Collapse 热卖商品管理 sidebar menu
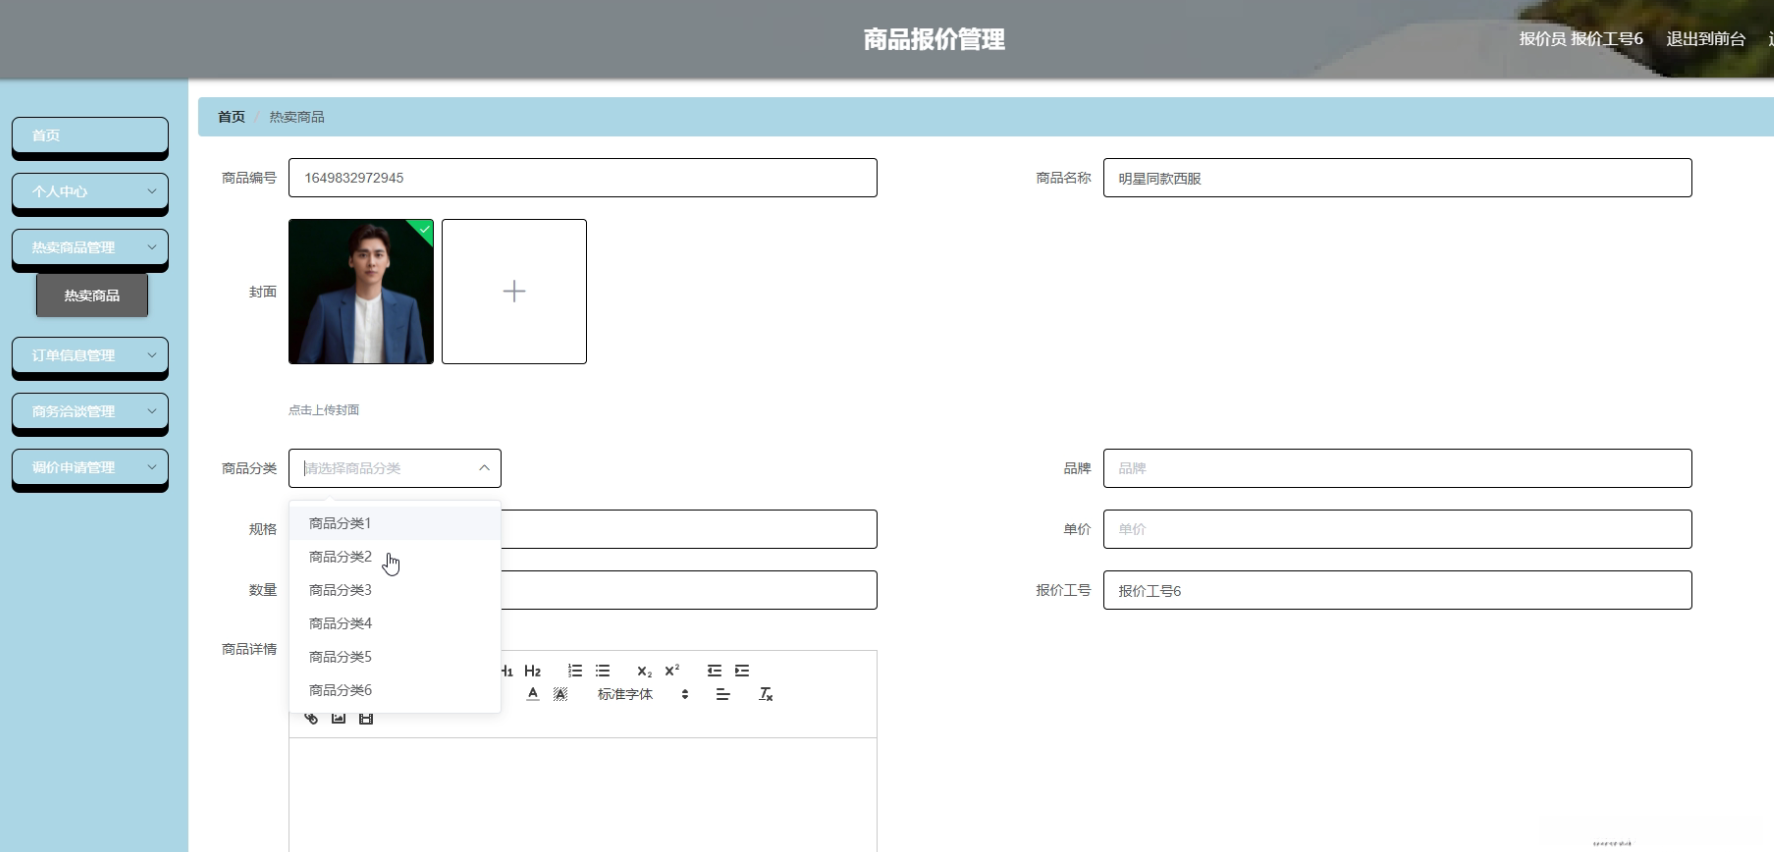This screenshot has height=852, width=1774. point(90,247)
